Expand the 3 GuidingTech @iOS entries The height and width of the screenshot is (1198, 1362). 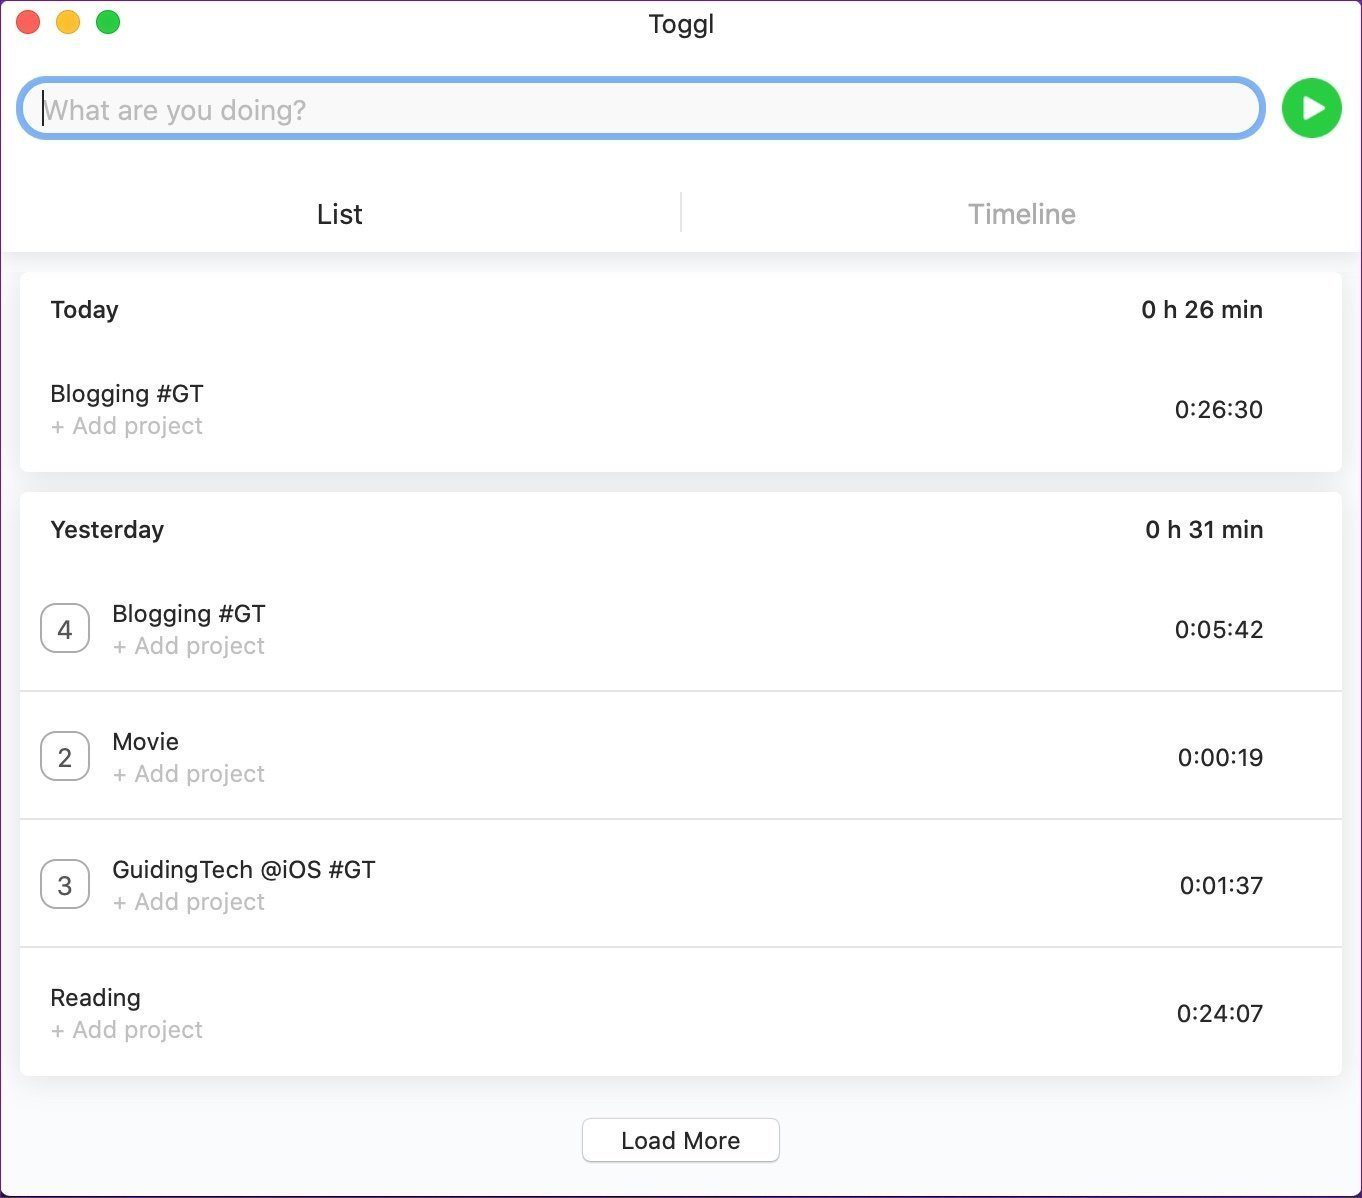(65, 885)
